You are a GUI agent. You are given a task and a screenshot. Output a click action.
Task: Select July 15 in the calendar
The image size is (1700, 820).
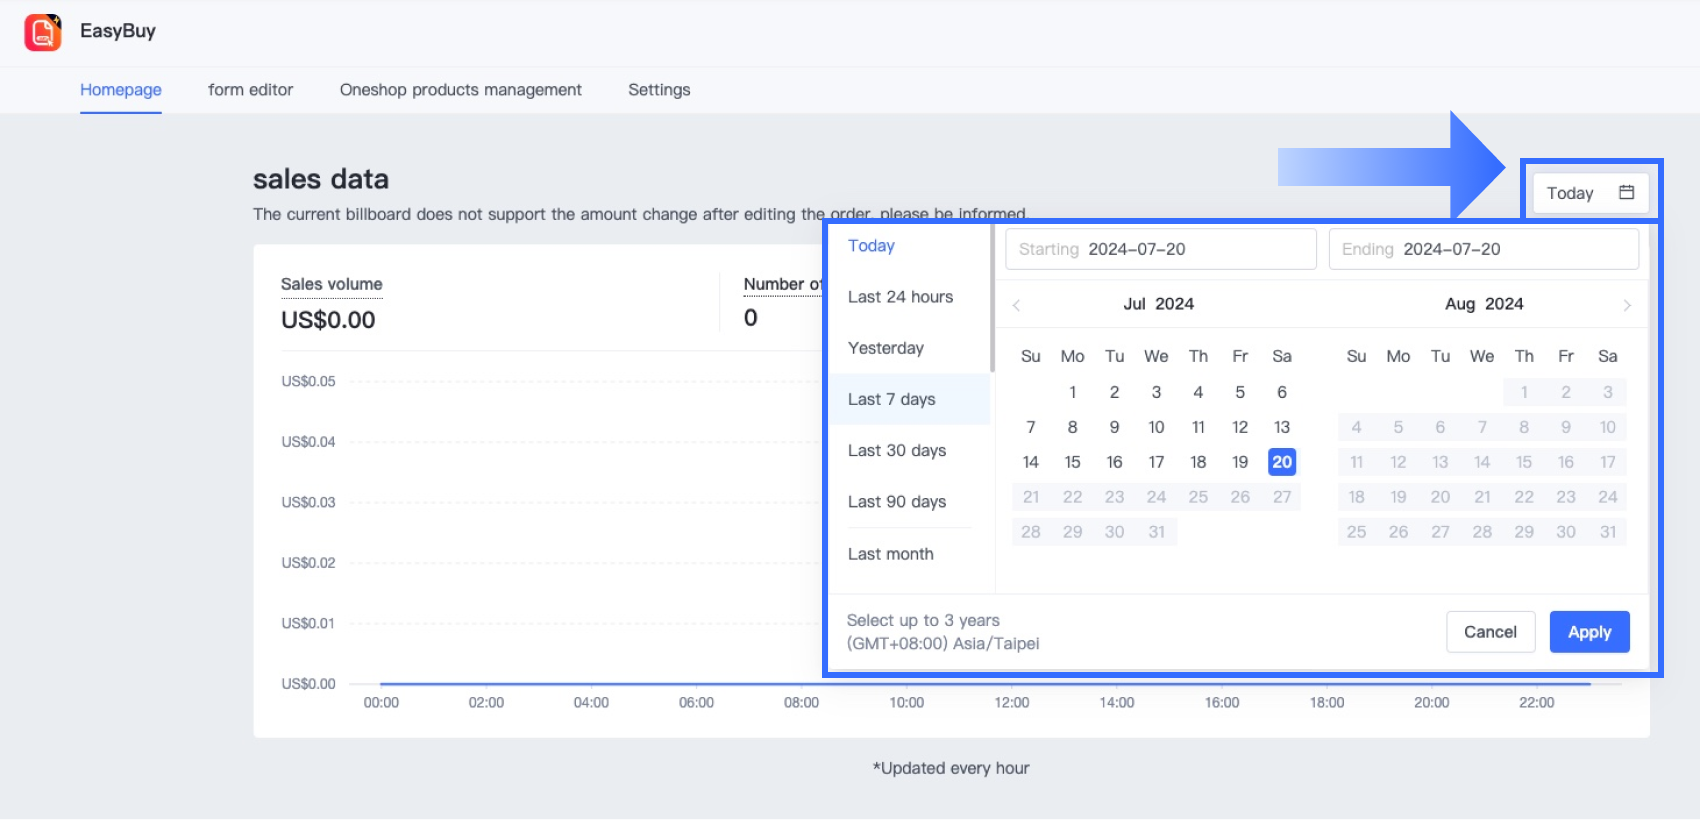1072,462
